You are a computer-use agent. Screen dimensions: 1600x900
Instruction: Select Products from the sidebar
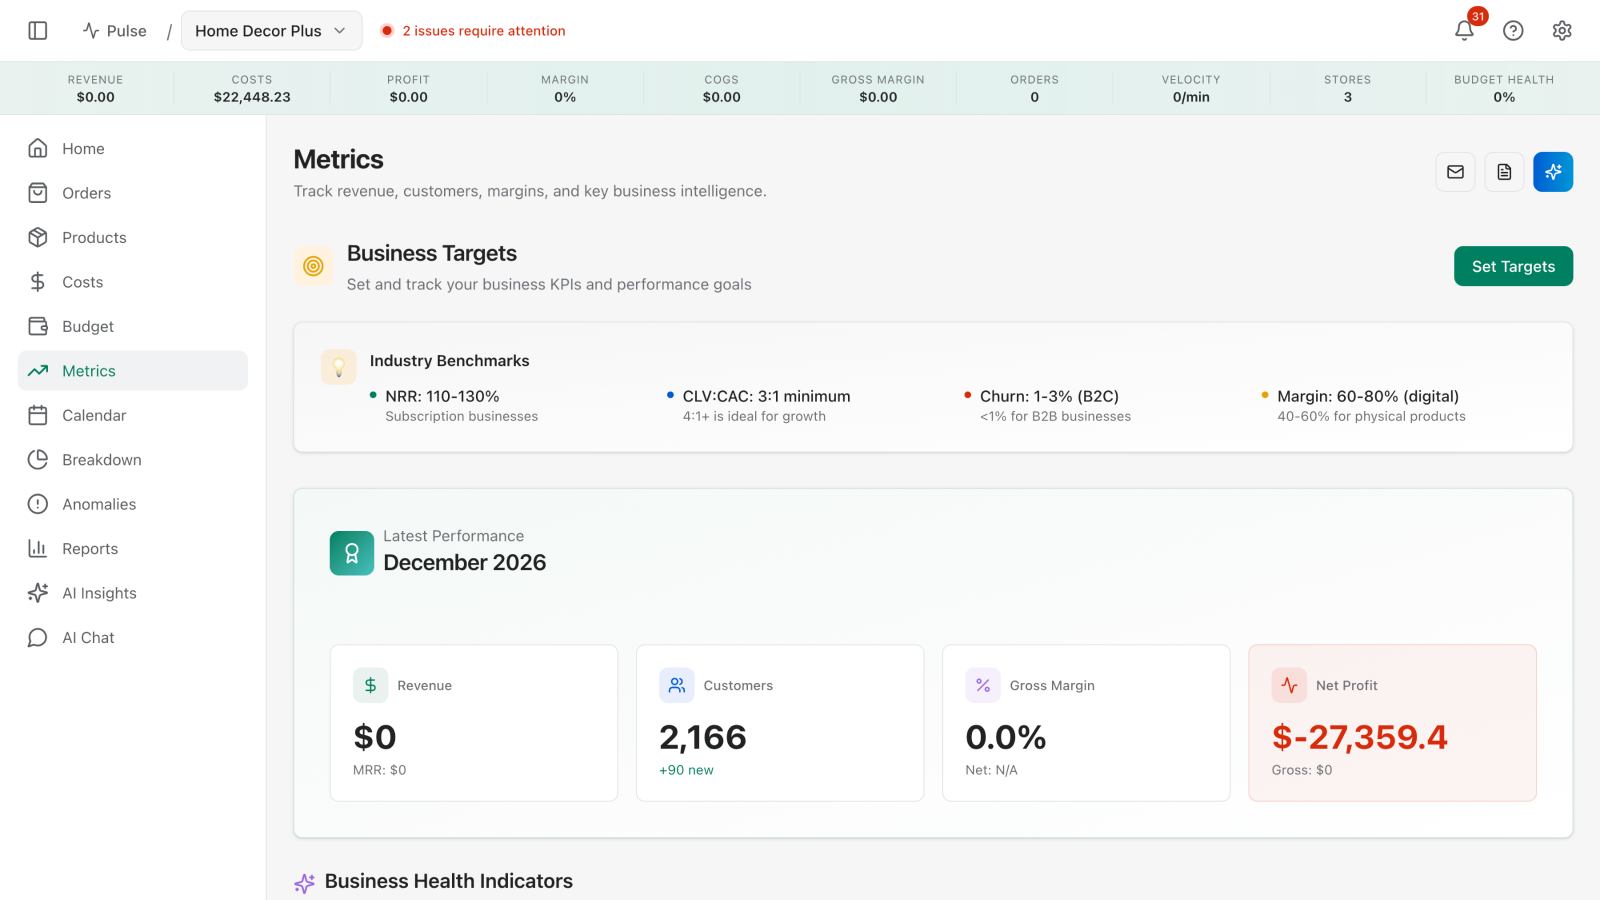pyautogui.click(x=94, y=237)
